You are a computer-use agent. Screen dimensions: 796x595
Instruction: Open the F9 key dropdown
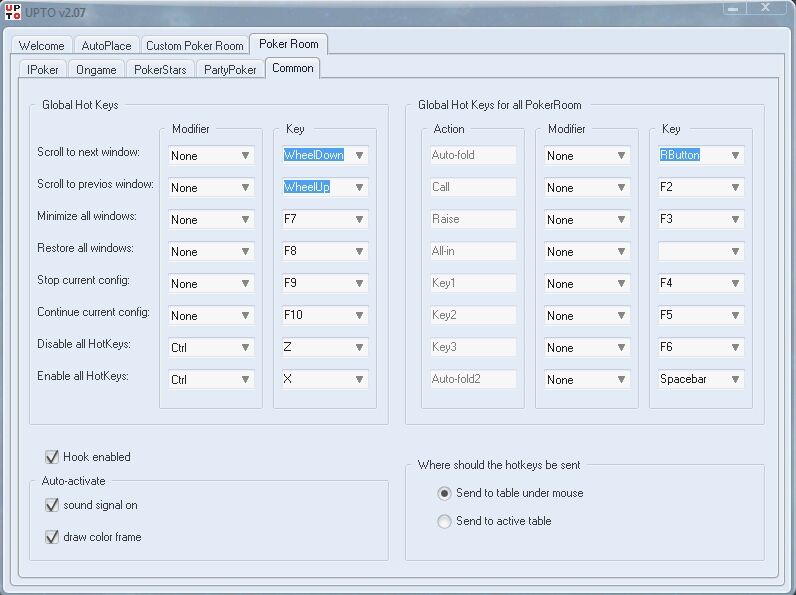click(325, 283)
